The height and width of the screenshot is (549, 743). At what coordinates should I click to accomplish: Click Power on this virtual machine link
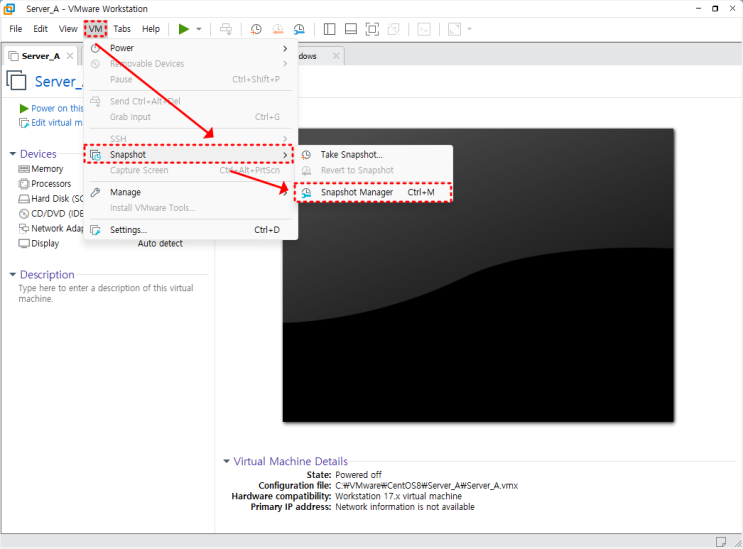tap(57, 108)
